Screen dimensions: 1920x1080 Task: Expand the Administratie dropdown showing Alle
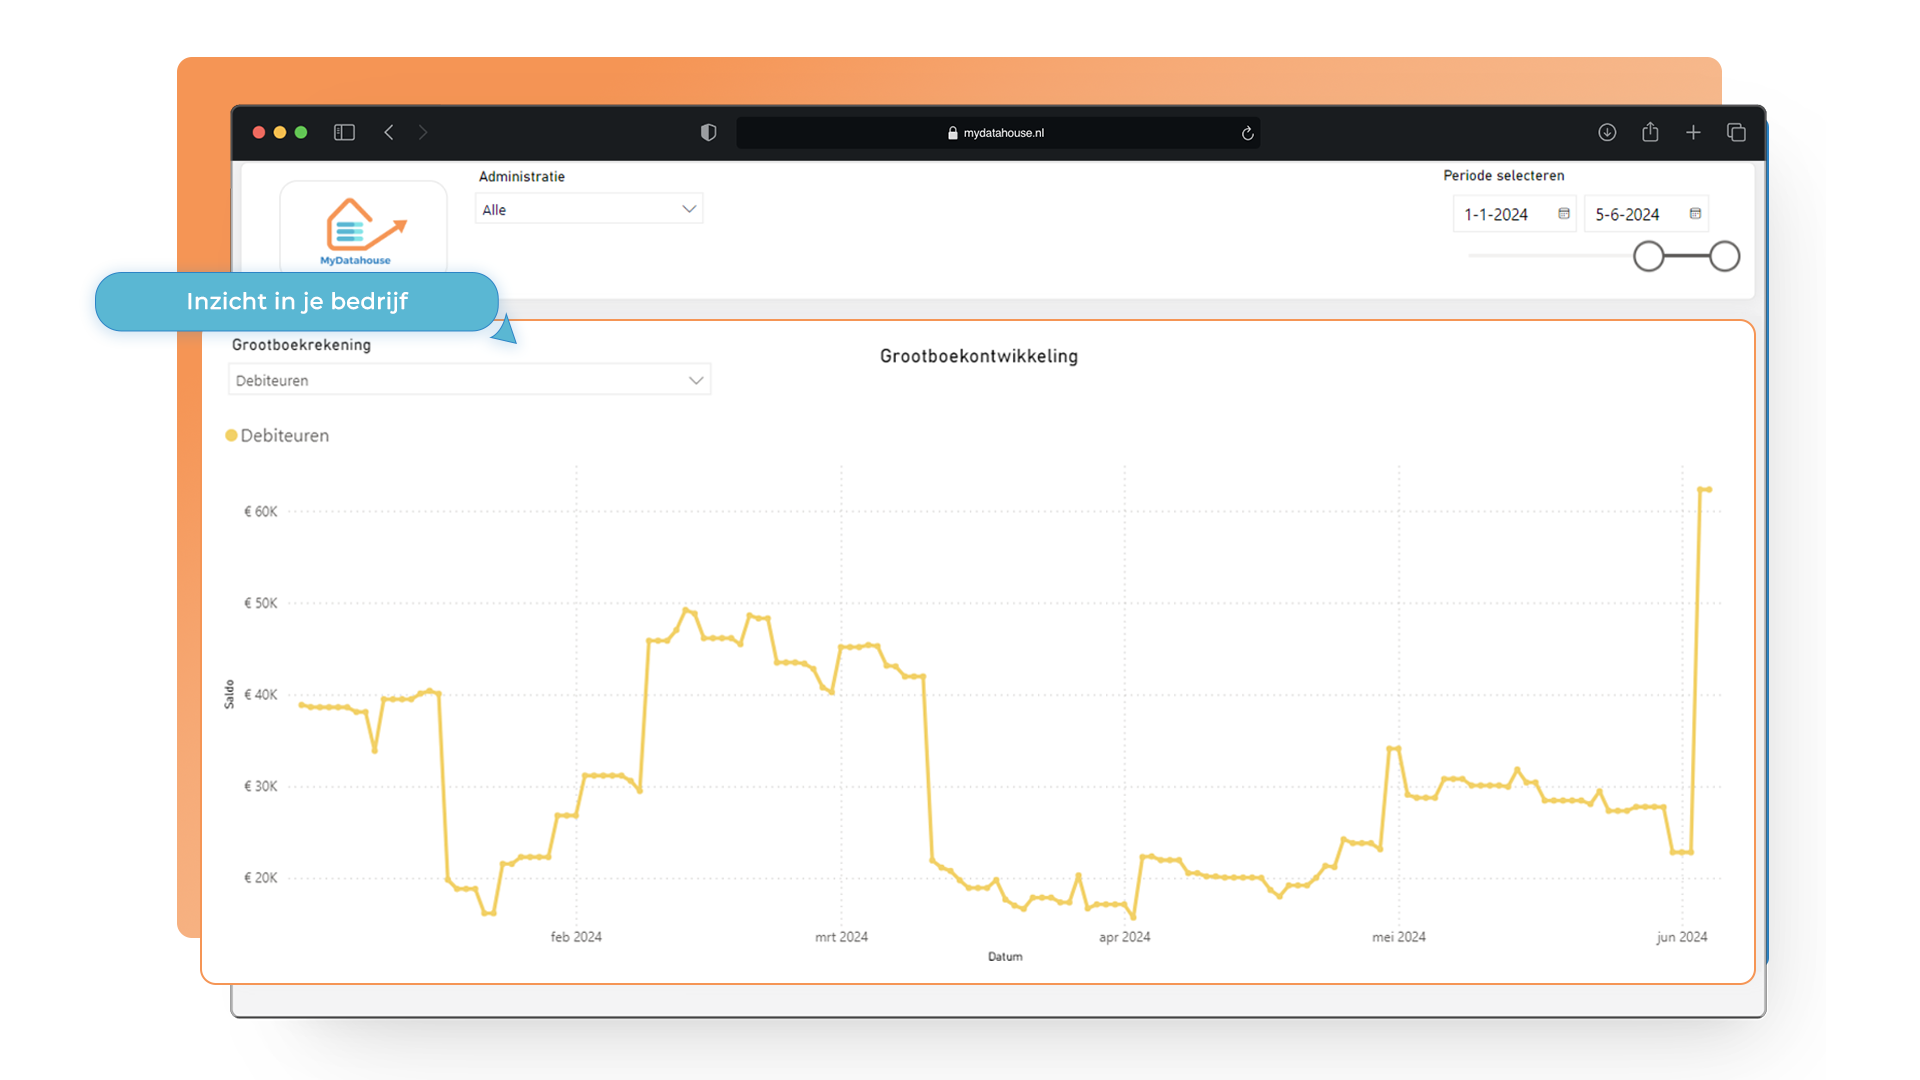pos(588,209)
